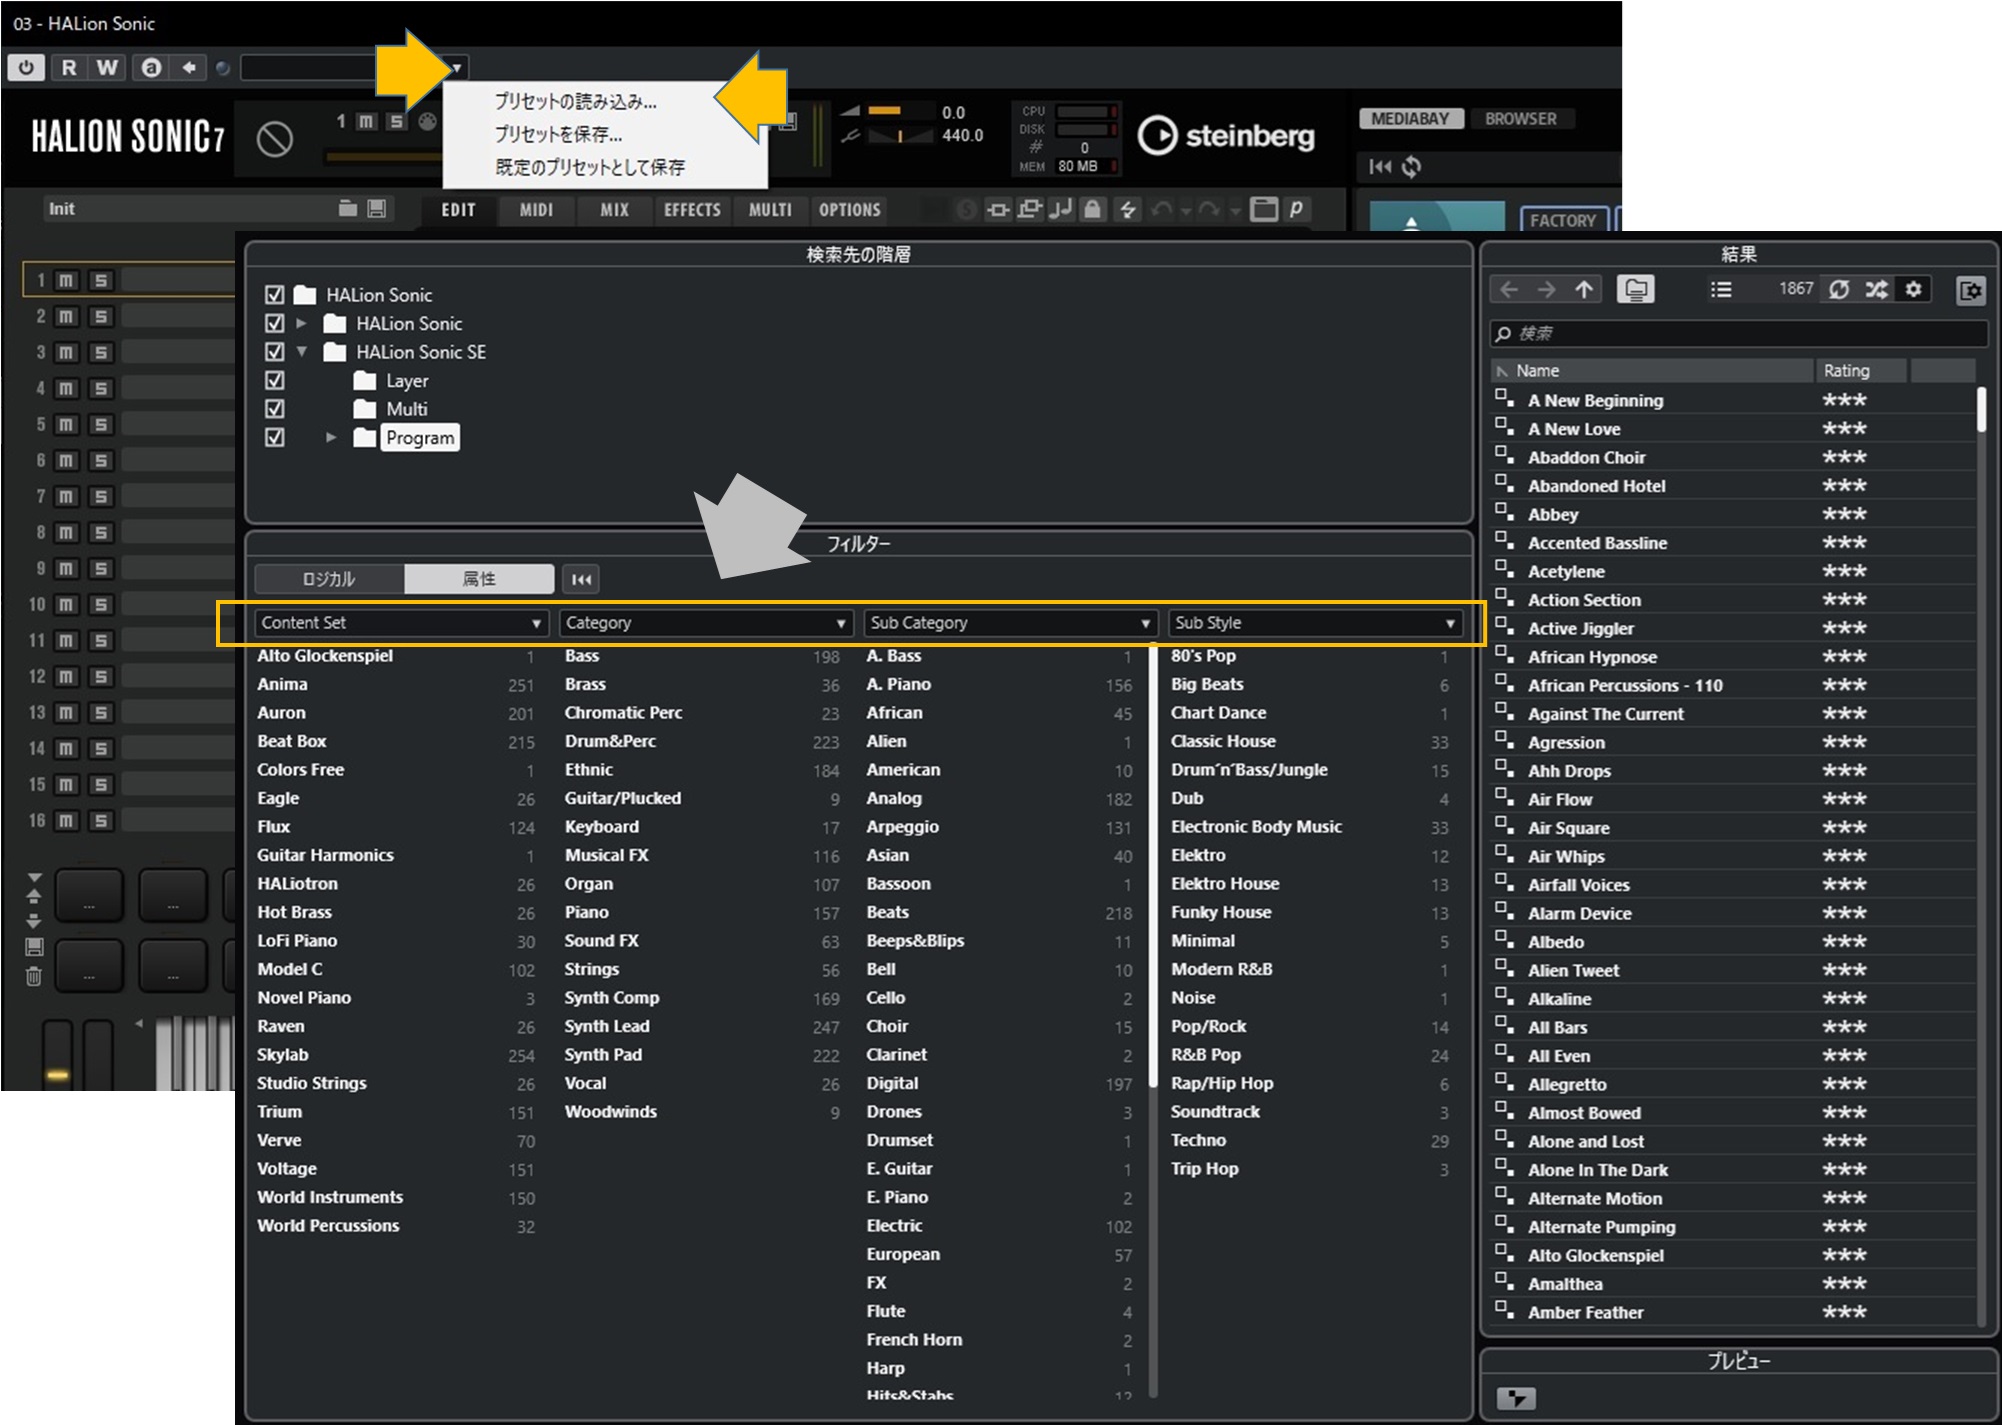
Task: Uncheck the top HALion Sonic root checkbox
Action: tap(275, 295)
